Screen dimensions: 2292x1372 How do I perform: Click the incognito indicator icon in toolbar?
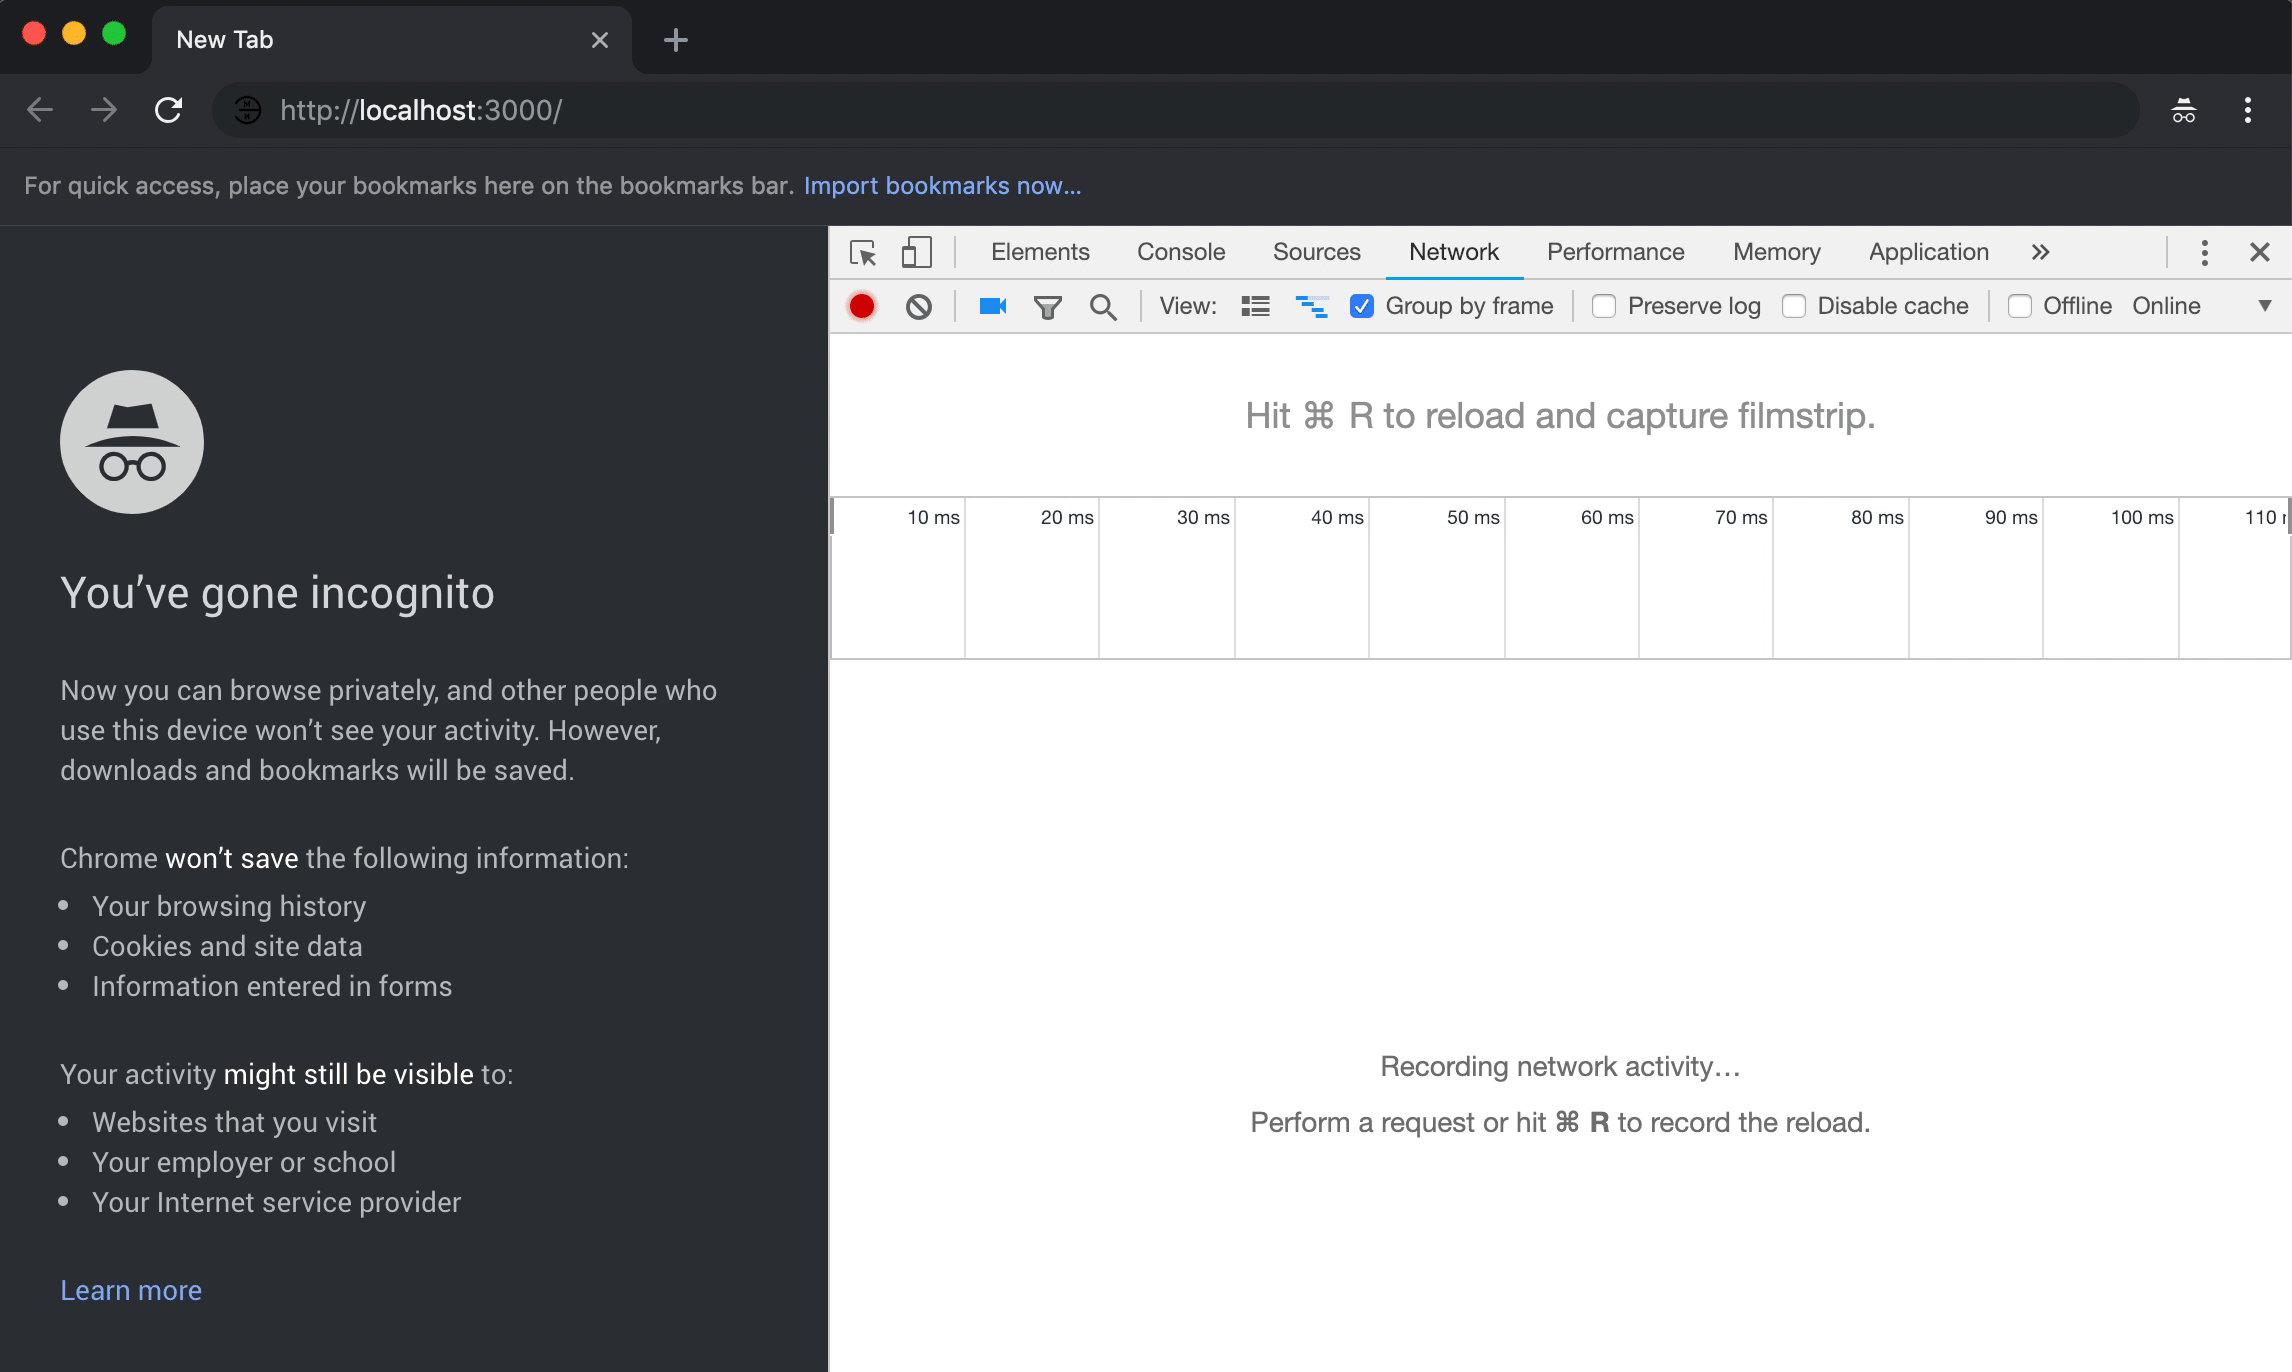click(x=2183, y=110)
